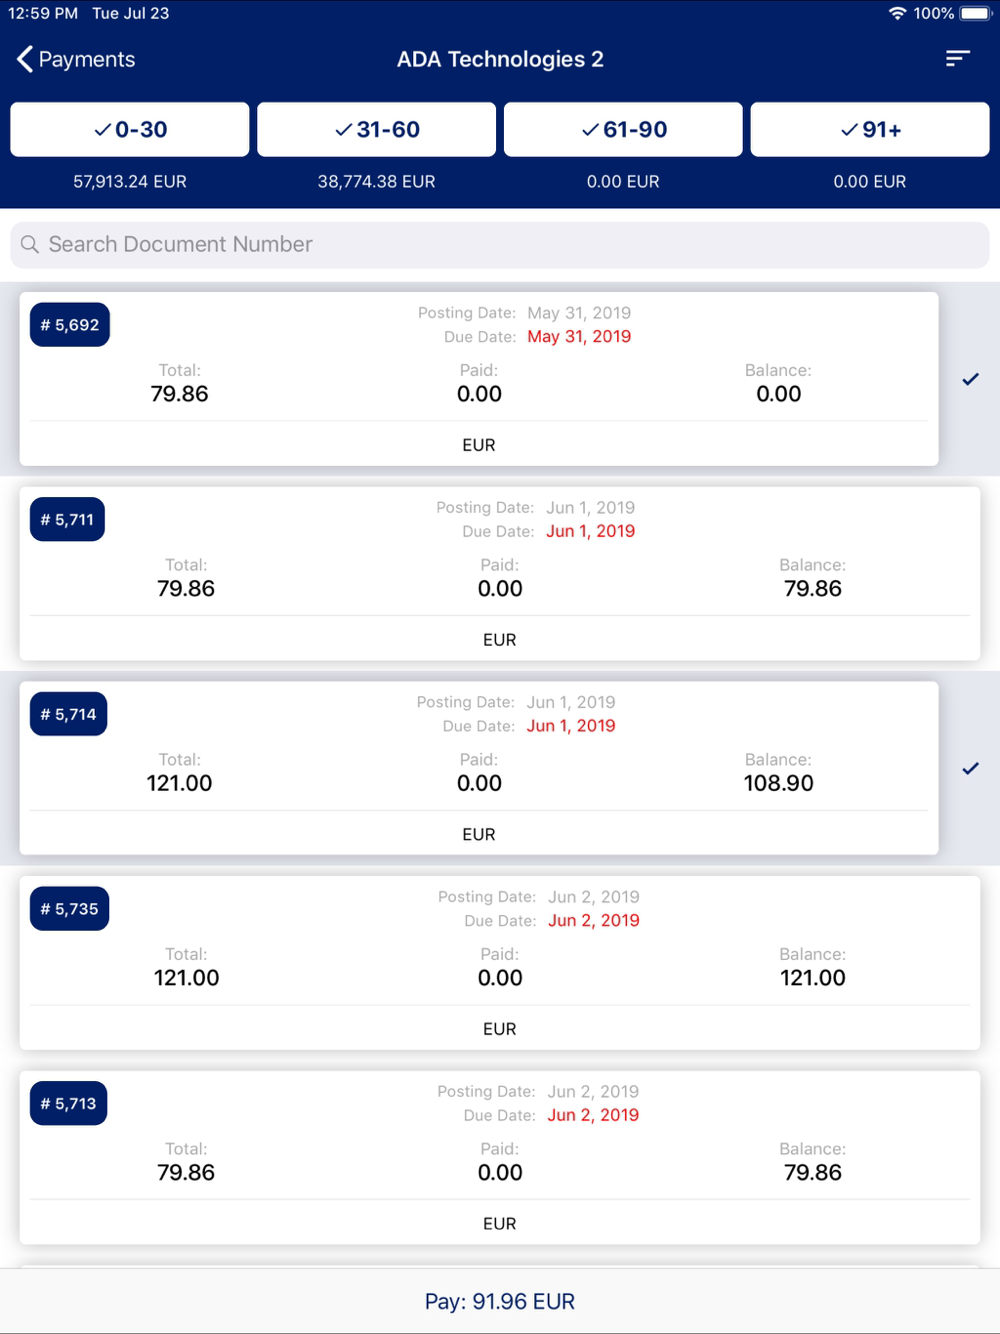Viewport: 1000px width, 1334px height.
Task: Tap the #5,692 document number badge
Action: click(x=70, y=325)
